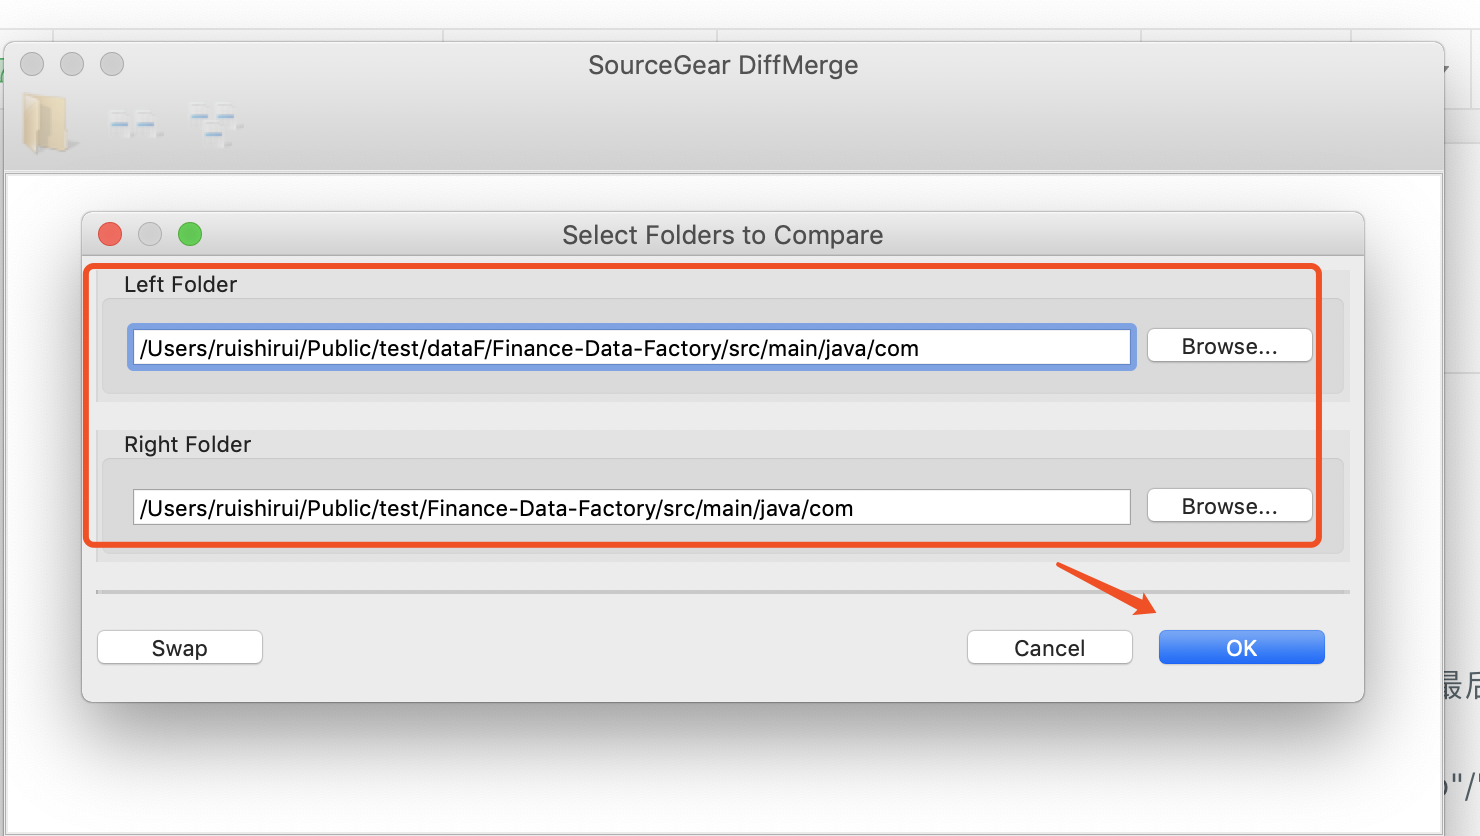Swap the left and right folders
Viewport: 1480px width, 836px height.
pyautogui.click(x=179, y=647)
